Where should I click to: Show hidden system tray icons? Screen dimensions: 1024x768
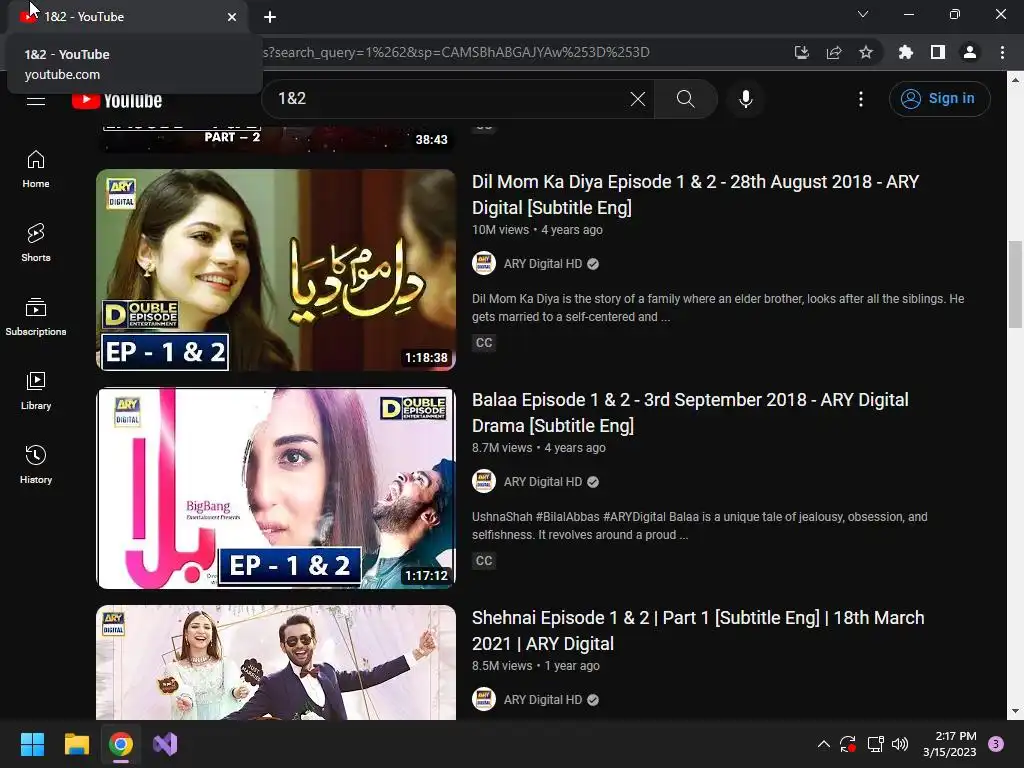pyautogui.click(x=824, y=744)
